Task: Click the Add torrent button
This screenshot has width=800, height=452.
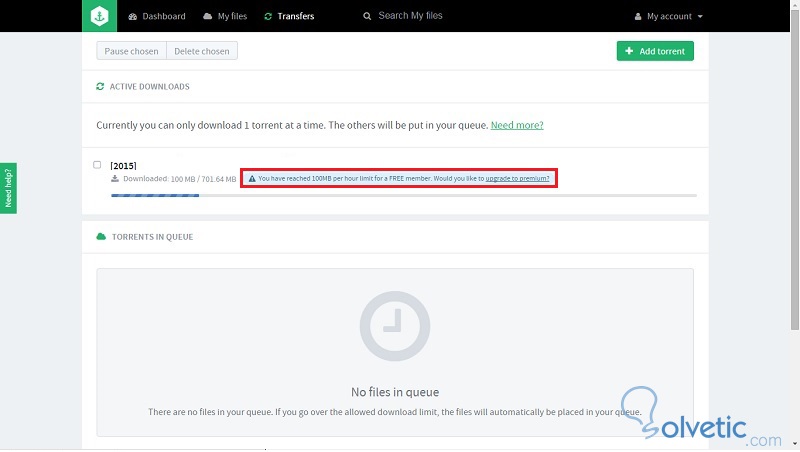Action: pyautogui.click(x=655, y=51)
